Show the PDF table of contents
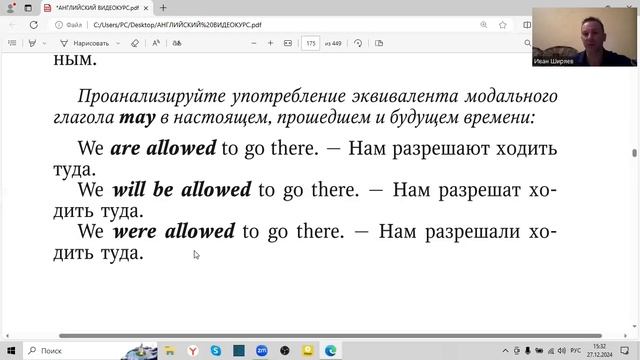Screen dimensions: 640x360 pos(12,43)
